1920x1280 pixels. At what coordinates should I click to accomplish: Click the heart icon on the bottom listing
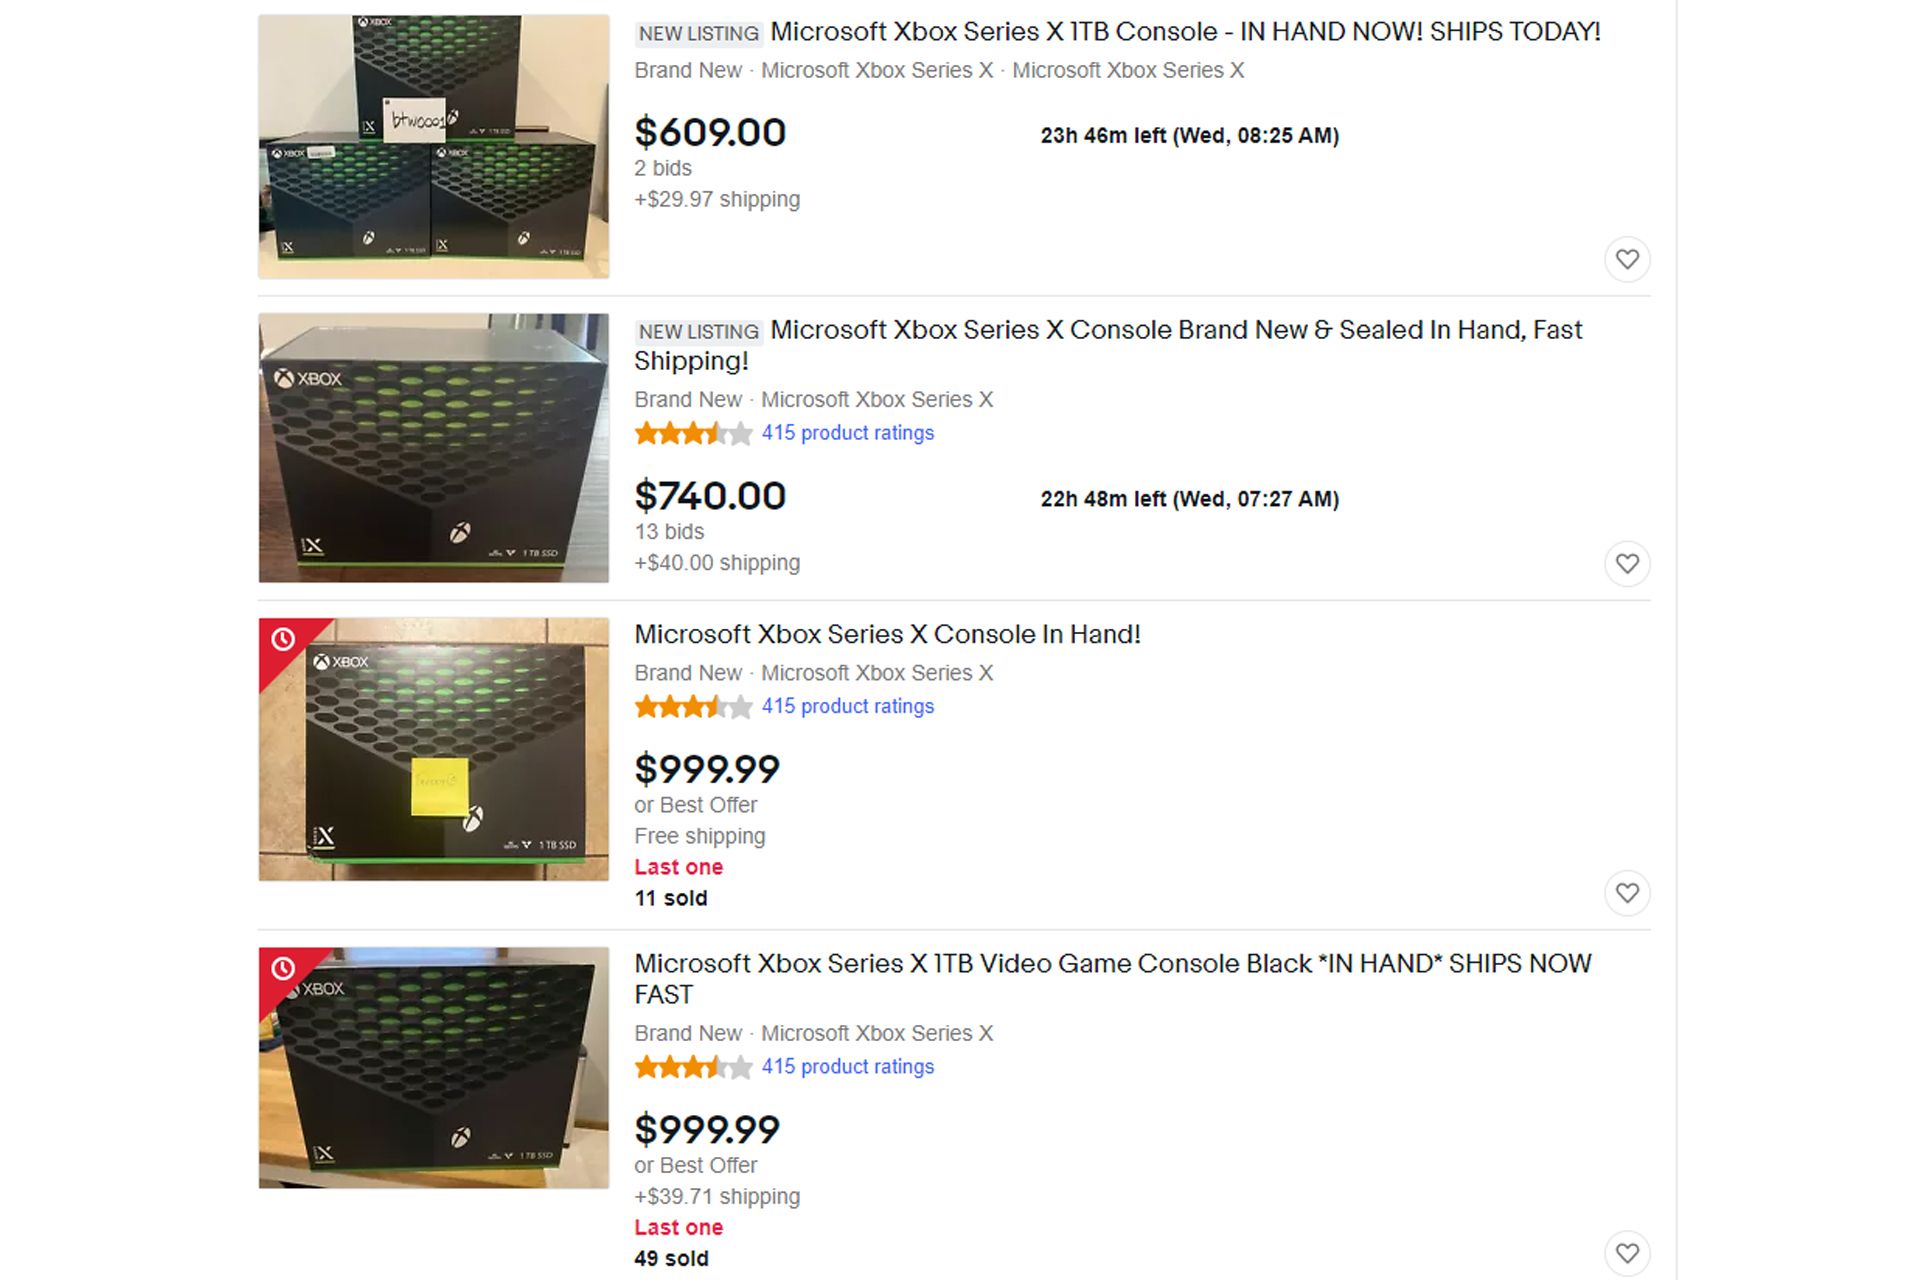[x=1627, y=1252]
